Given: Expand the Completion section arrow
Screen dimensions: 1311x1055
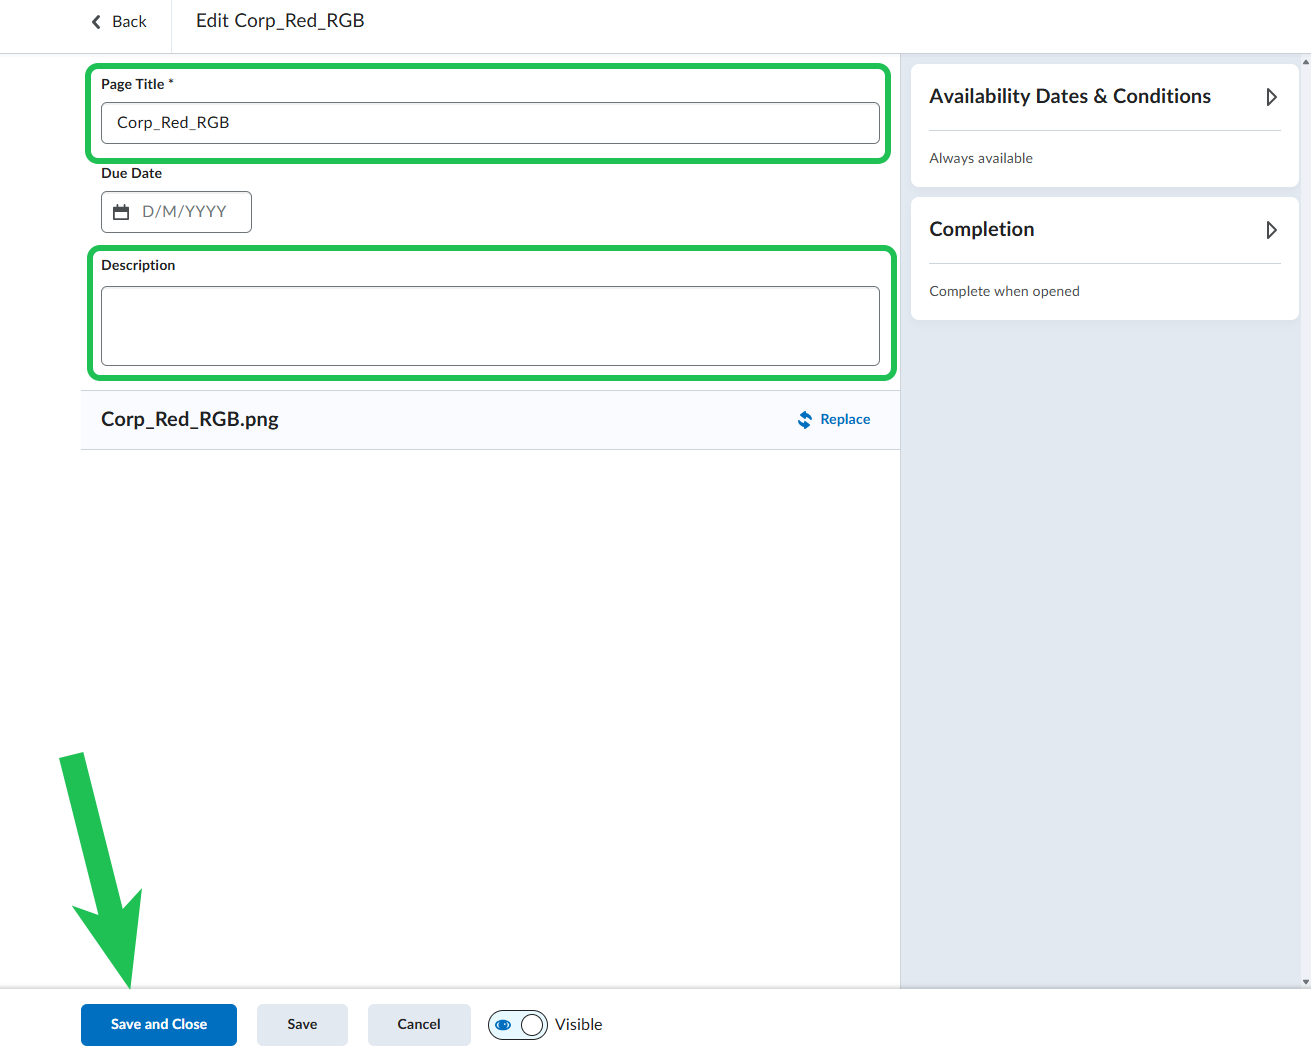Looking at the screenshot, I should click(1271, 230).
